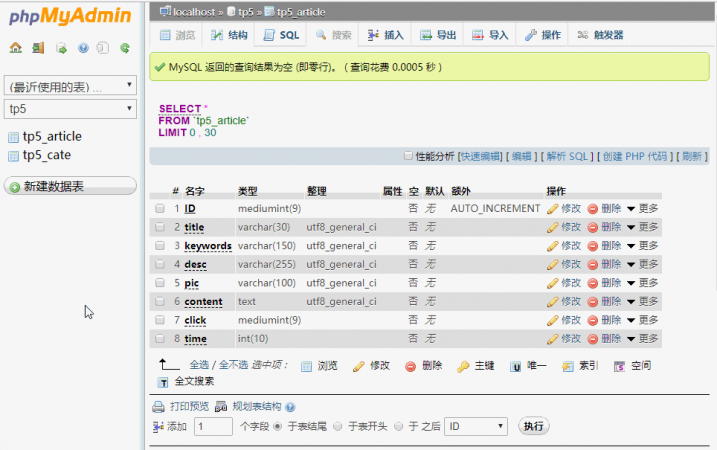This screenshot has height=450, width=717.
Task: Click red delete icon for content row
Action: (593, 302)
